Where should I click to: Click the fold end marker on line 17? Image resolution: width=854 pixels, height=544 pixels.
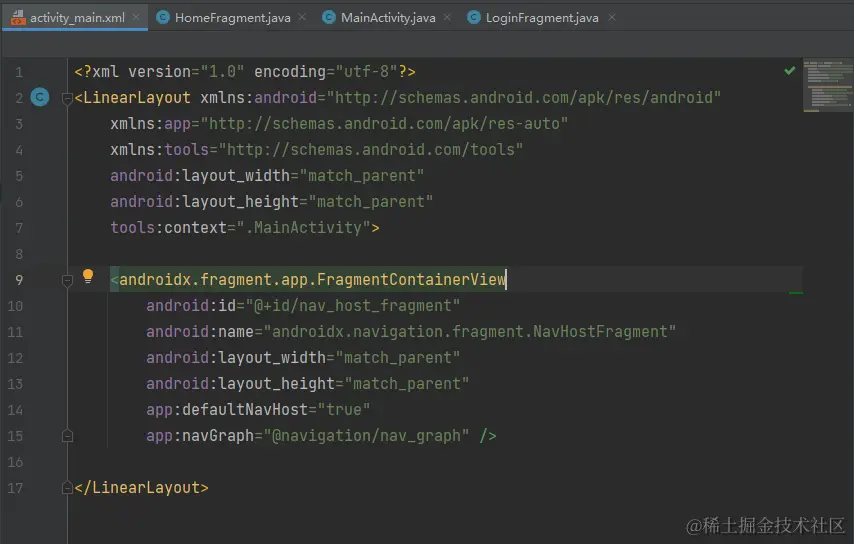68,487
